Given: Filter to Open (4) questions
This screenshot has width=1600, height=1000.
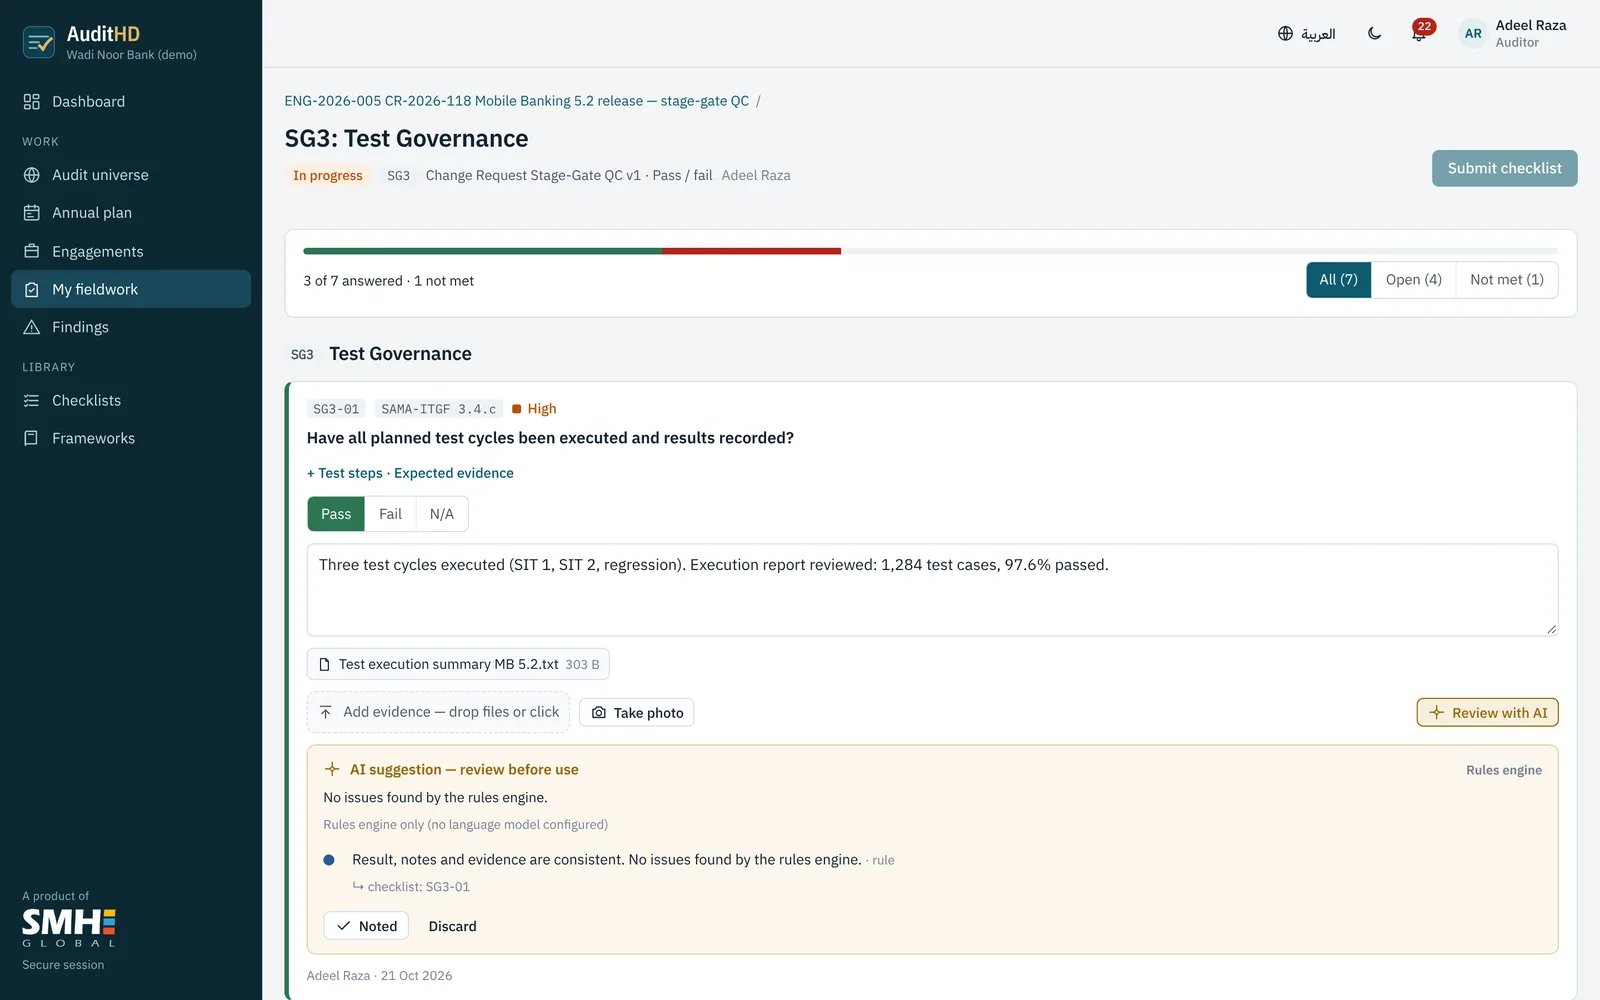Looking at the screenshot, I should pyautogui.click(x=1413, y=280).
